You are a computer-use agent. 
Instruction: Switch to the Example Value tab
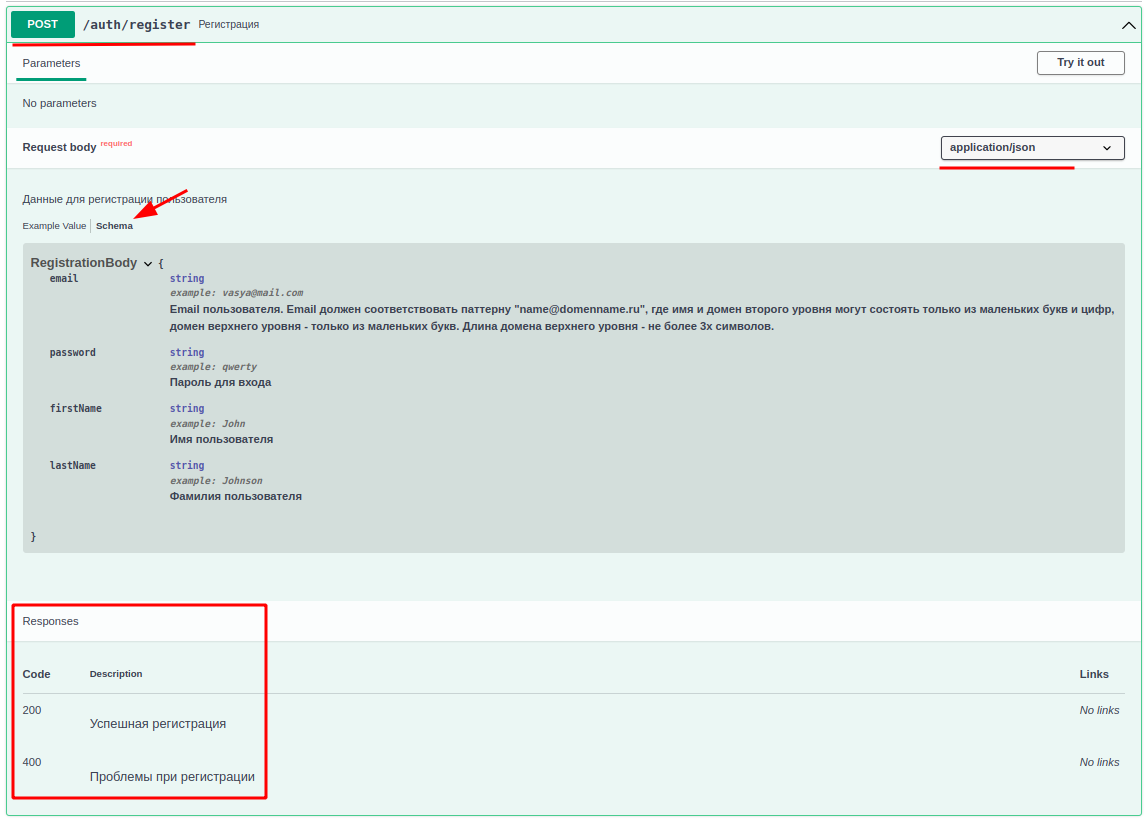(x=55, y=226)
